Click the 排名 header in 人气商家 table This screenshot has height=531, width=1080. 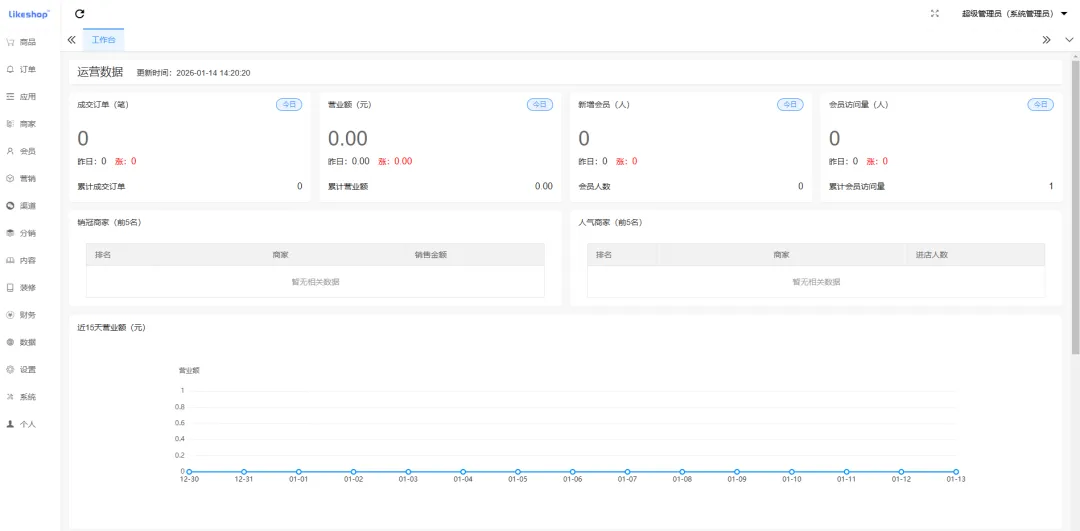click(x=604, y=255)
